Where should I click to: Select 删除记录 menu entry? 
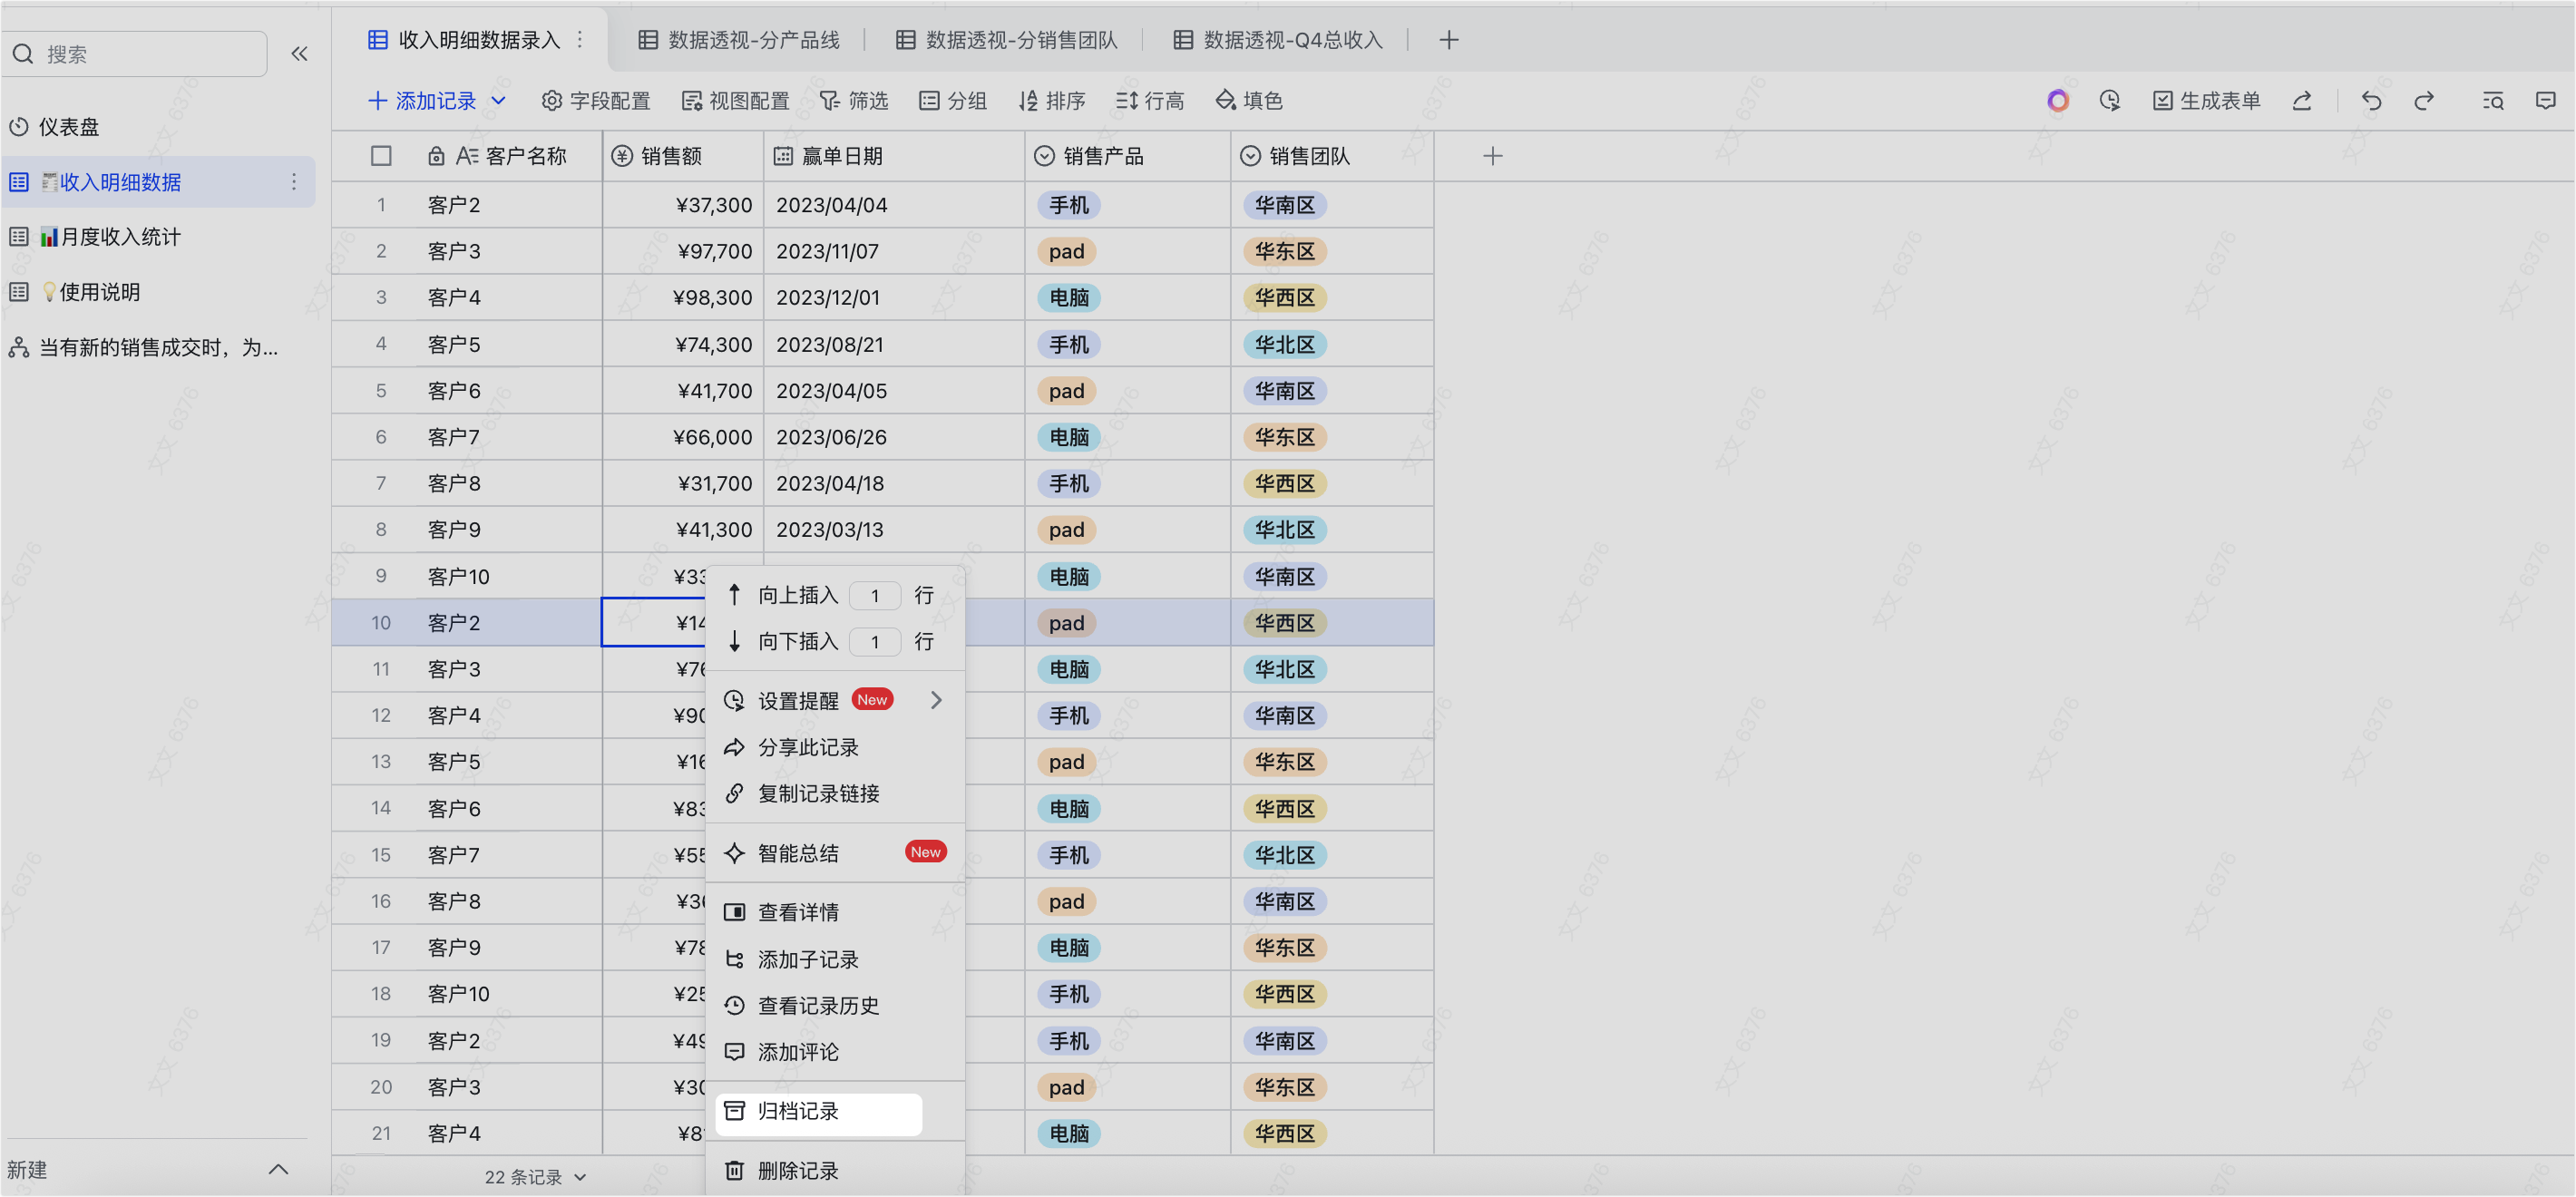(x=835, y=1171)
